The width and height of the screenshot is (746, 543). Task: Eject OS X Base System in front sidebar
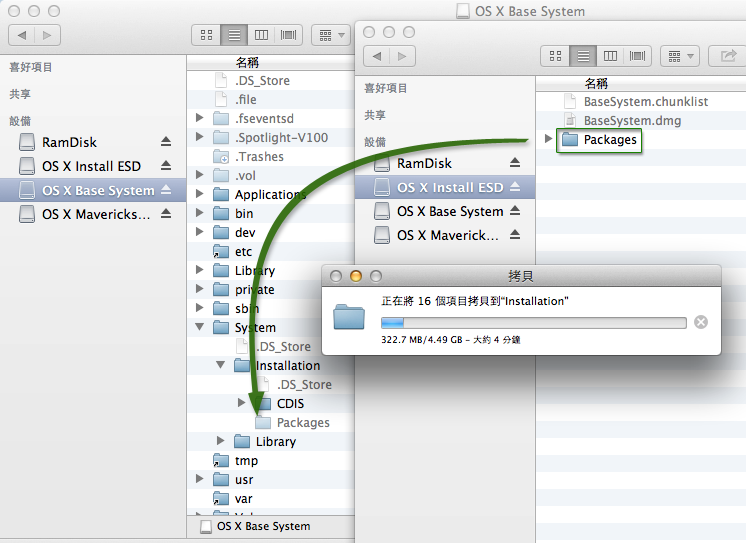point(515,210)
